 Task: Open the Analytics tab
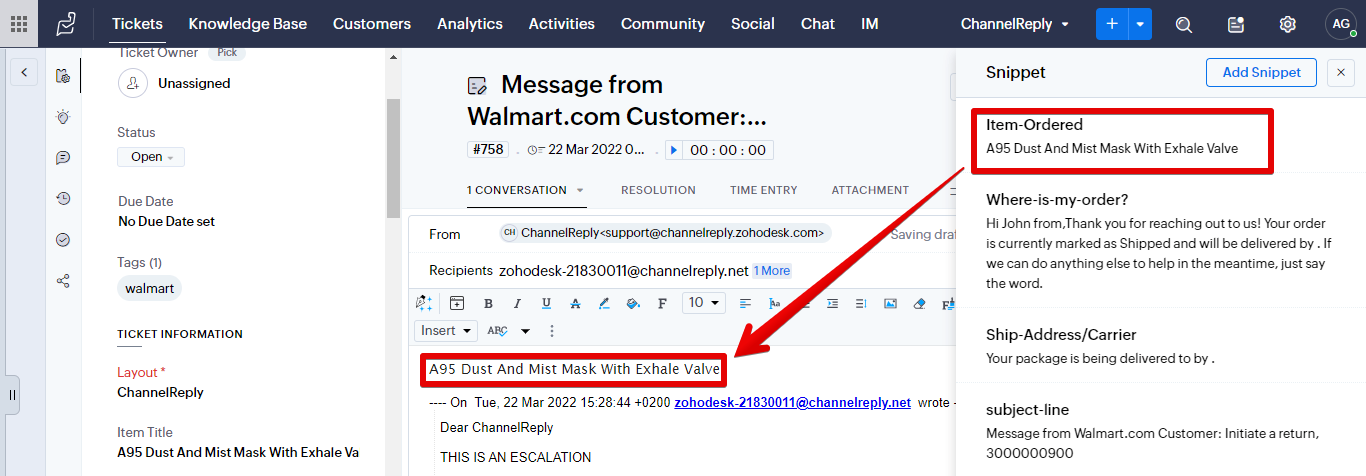click(x=470, y=24)
